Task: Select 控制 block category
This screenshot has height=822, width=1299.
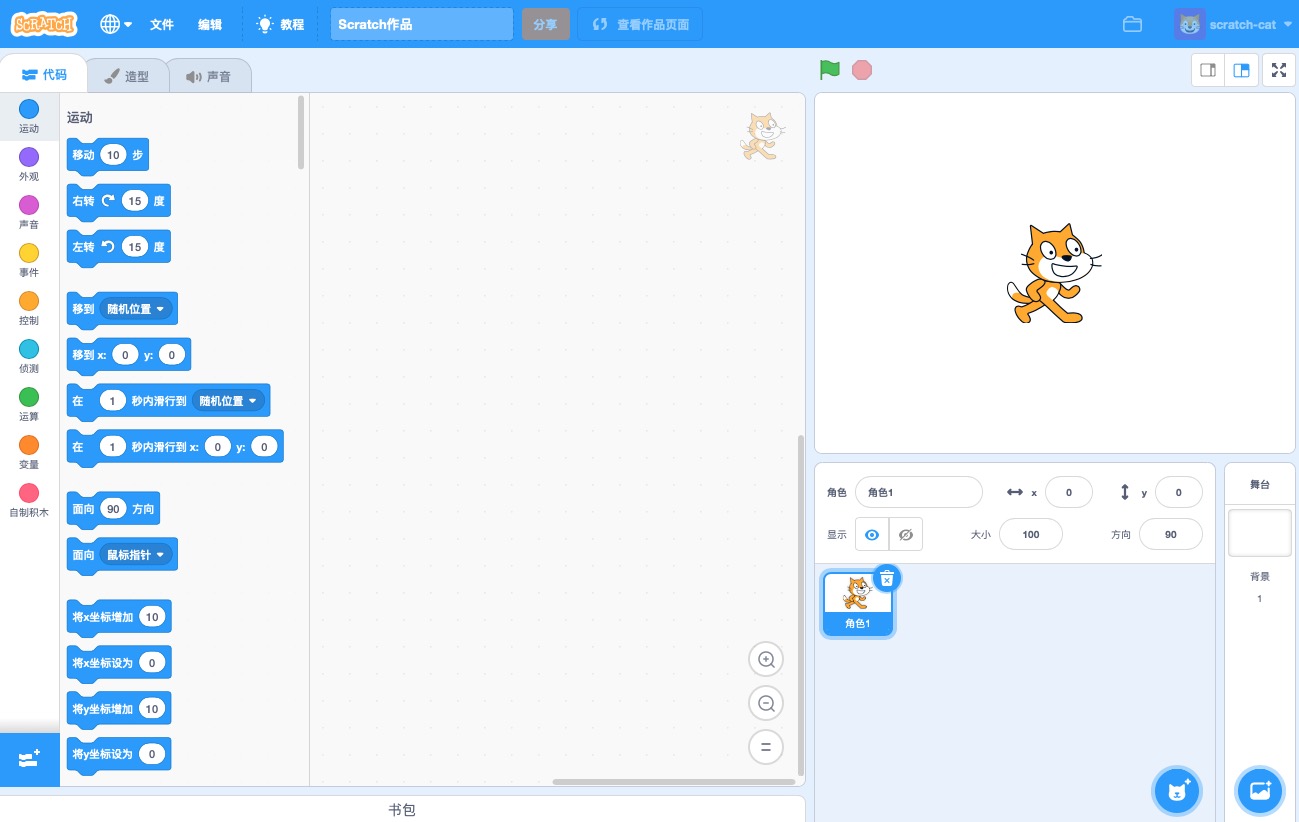Action: click(x=29, y=308)
